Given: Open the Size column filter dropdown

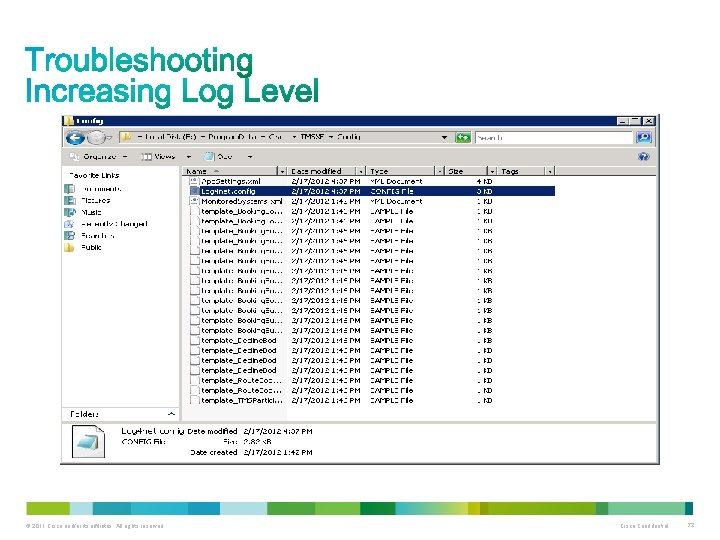Looking at the screenshot, I should (492, 171).
